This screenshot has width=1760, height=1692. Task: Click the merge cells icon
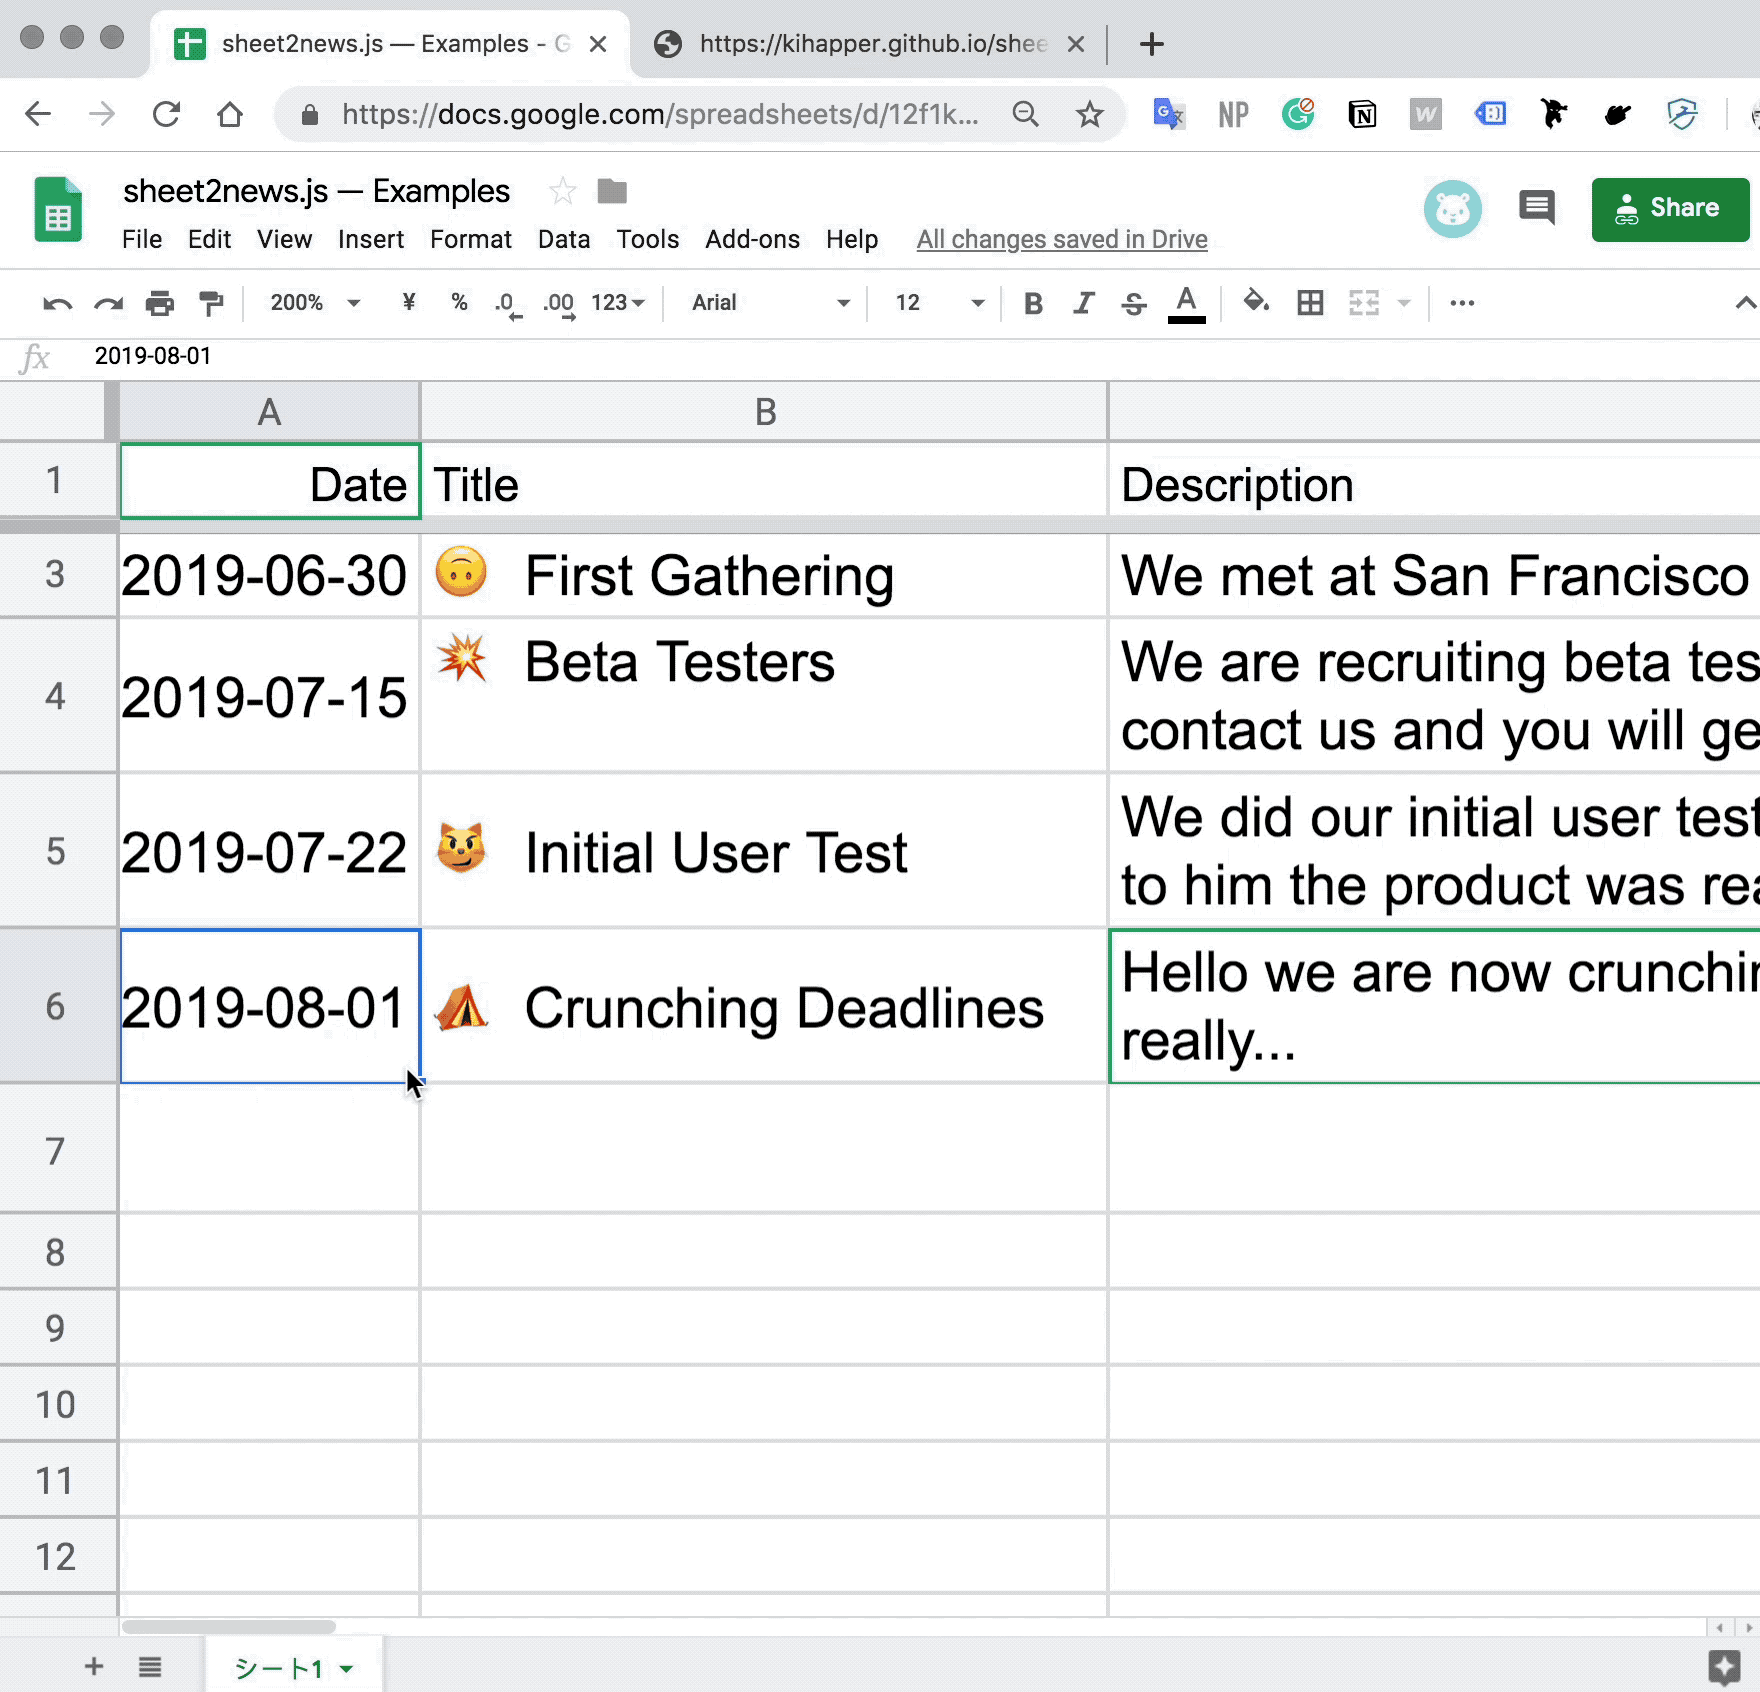1364,302
